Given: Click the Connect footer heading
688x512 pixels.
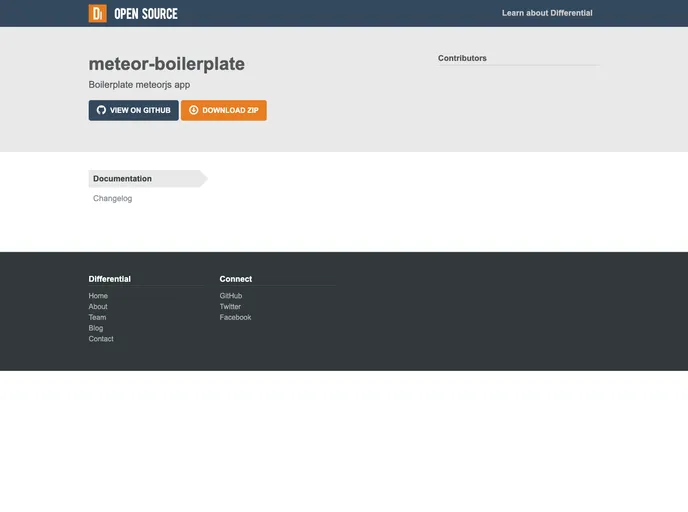Looking at the screenshot, I should [x=236, y=279].
